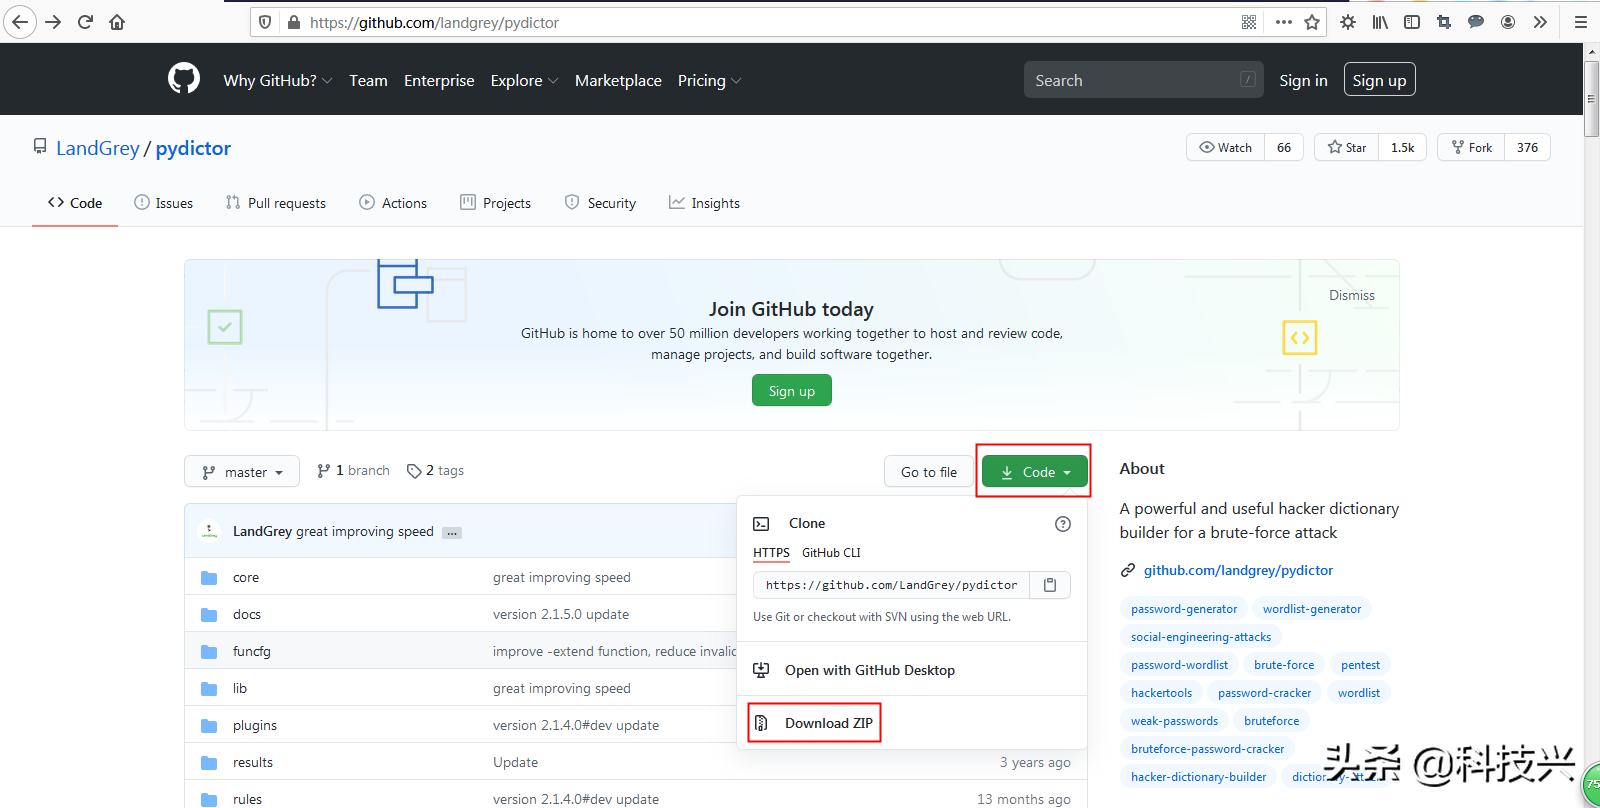
Task: Click the Sign in link
Action: 1303,81
